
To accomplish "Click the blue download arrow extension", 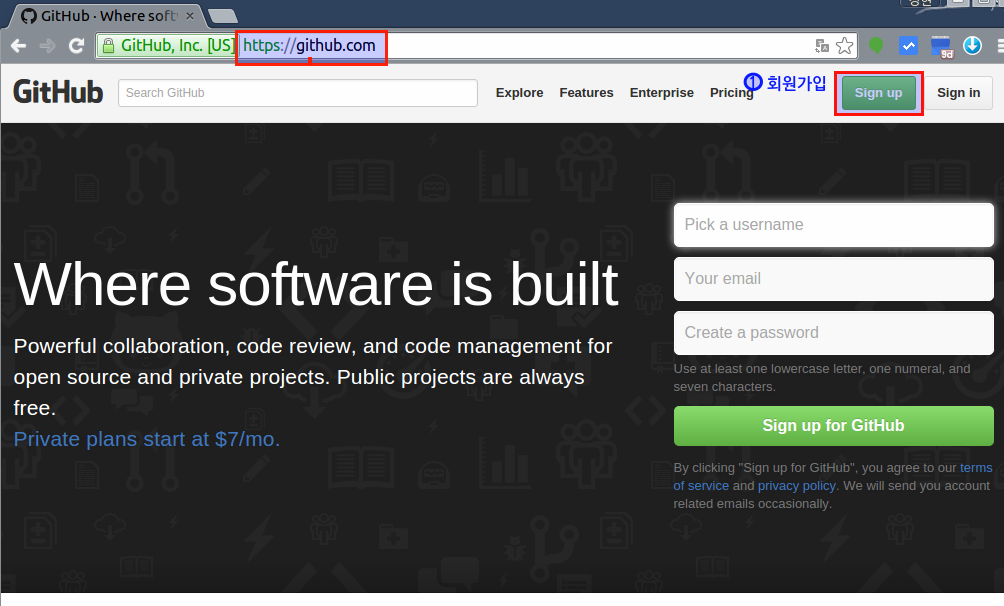I will [972, 45].
